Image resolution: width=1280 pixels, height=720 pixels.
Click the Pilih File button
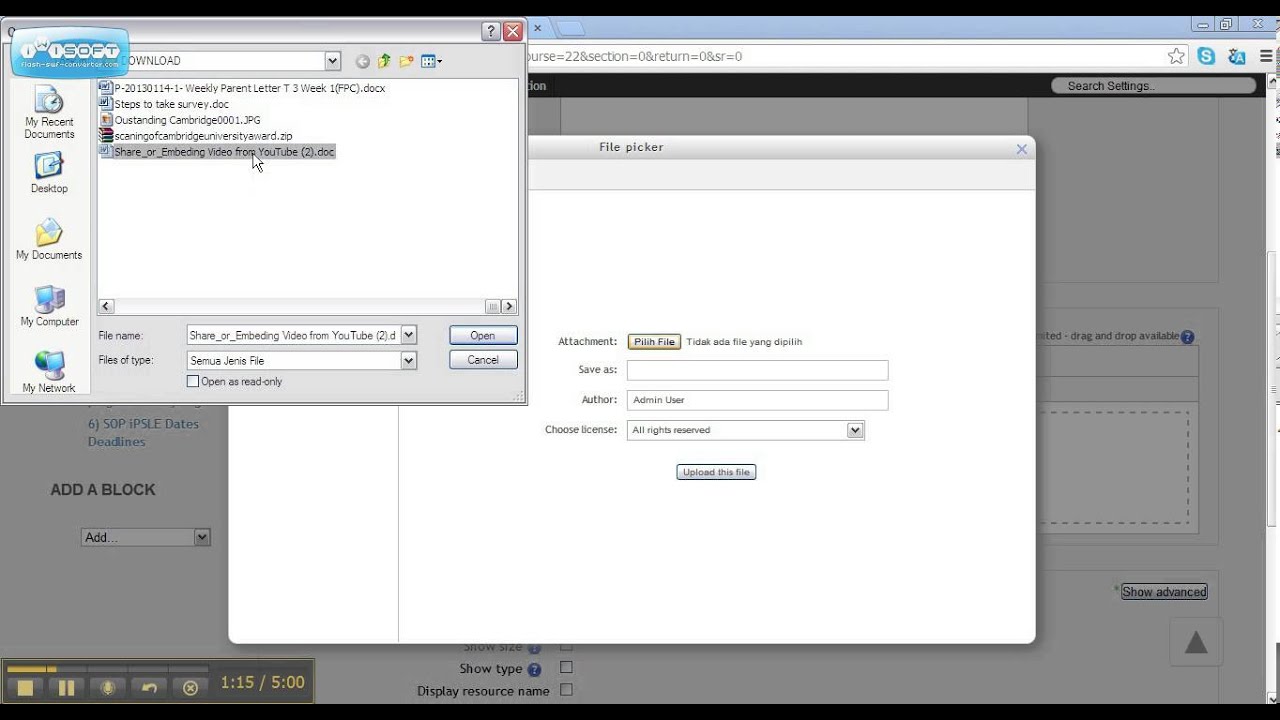tap(654, 342)
